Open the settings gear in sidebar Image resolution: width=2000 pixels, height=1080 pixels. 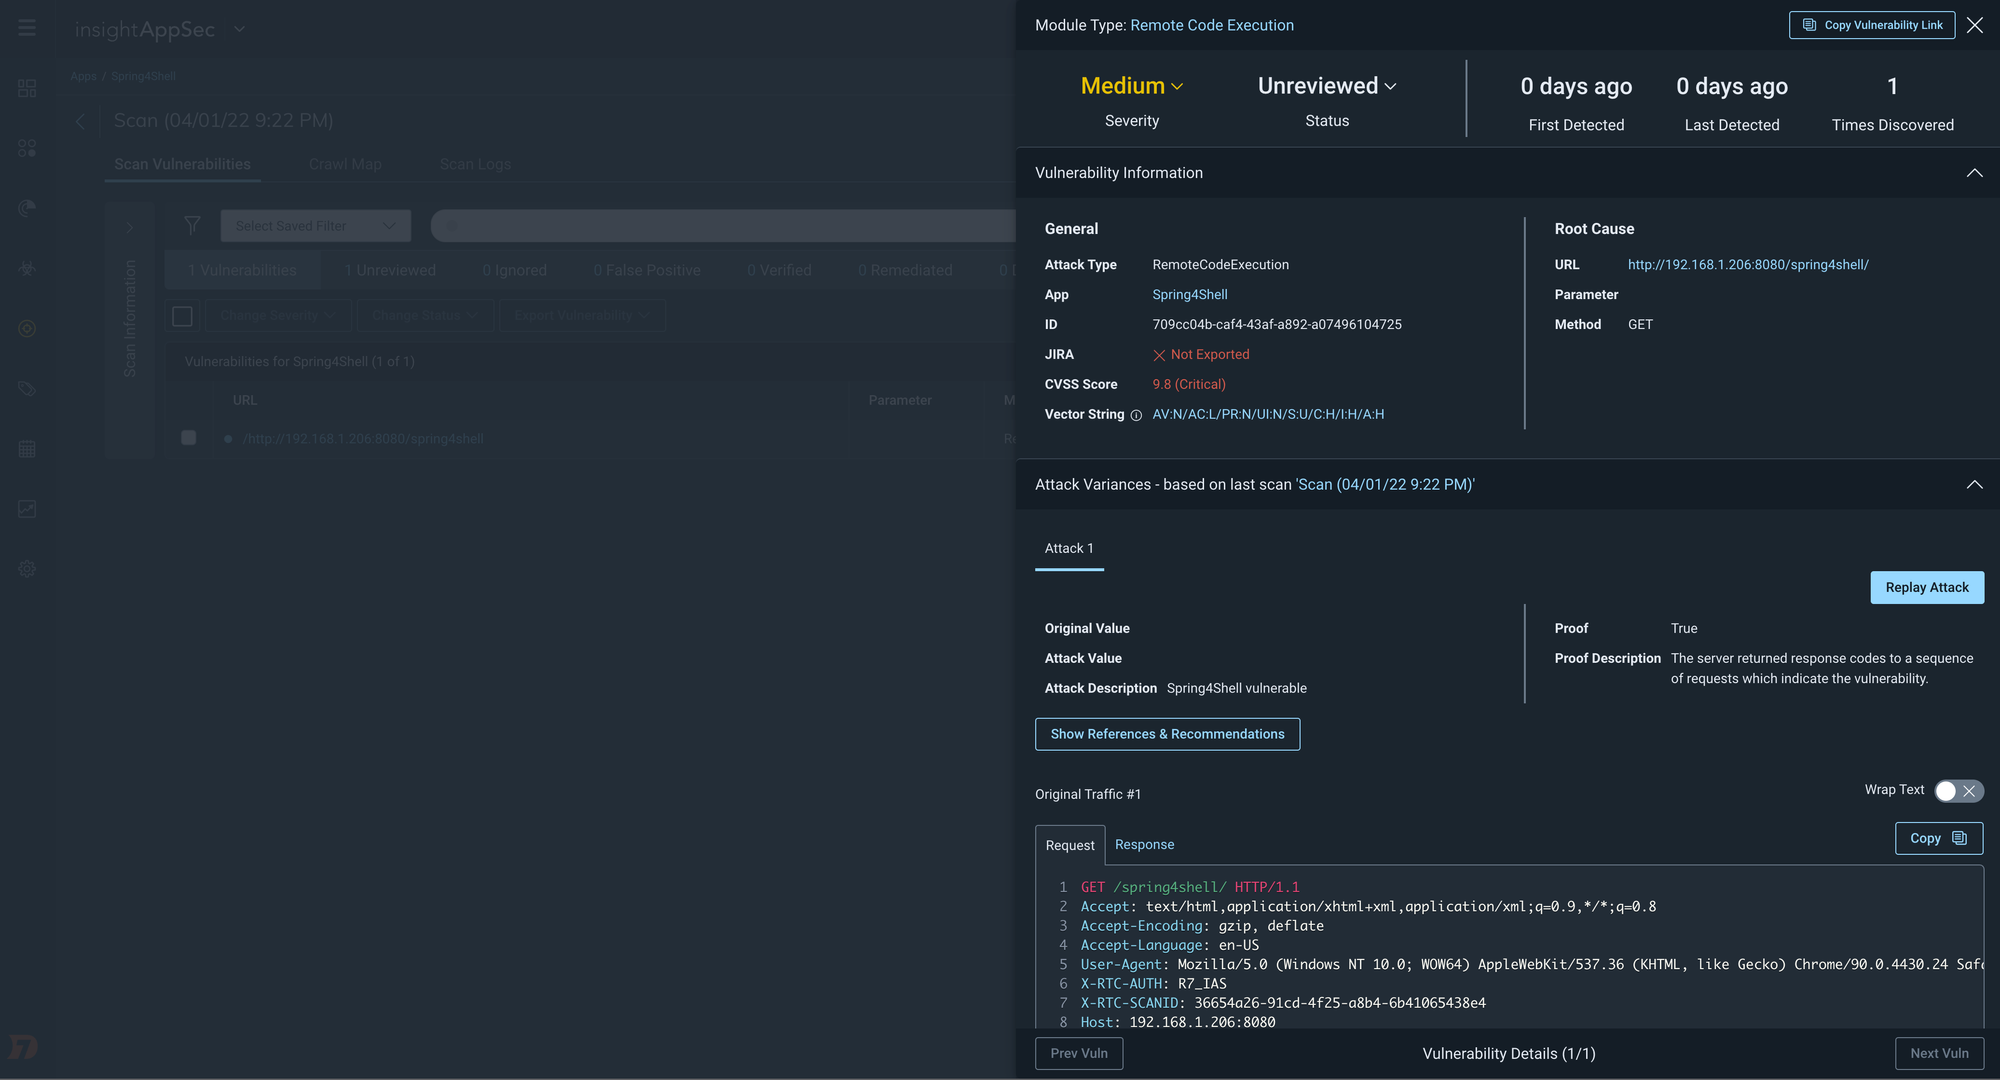[27, 569]
